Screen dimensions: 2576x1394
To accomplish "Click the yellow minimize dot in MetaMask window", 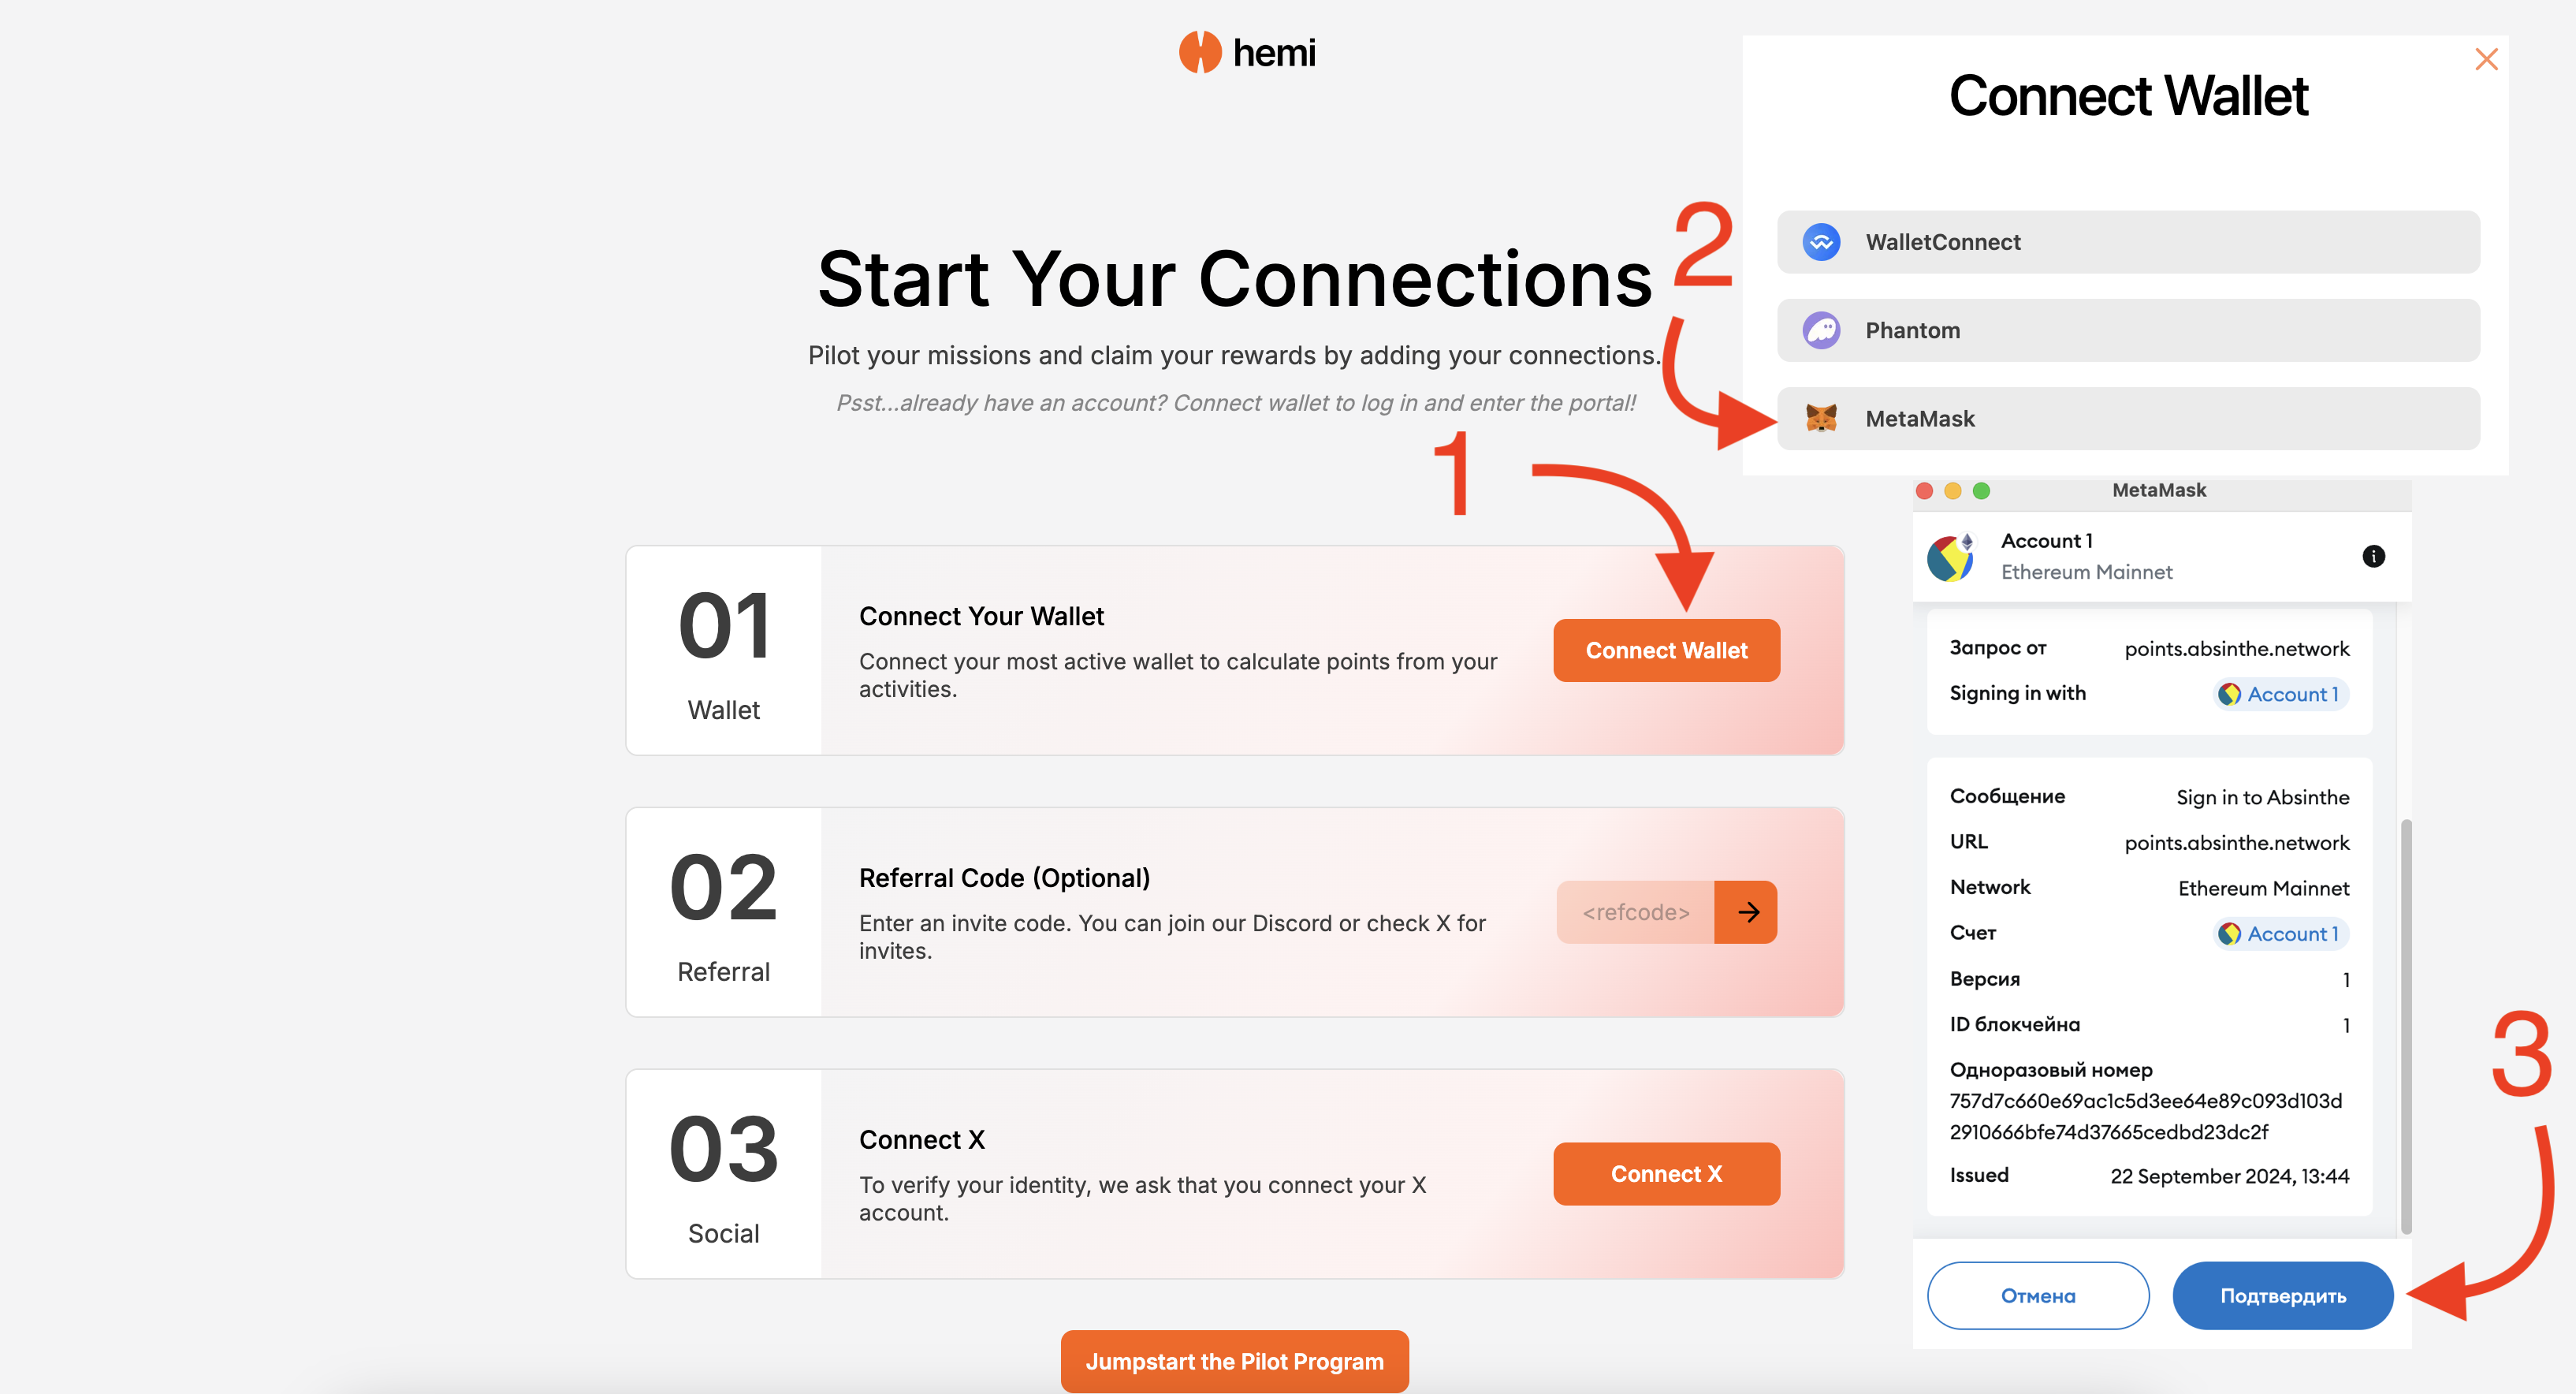I will [1952, 491].
